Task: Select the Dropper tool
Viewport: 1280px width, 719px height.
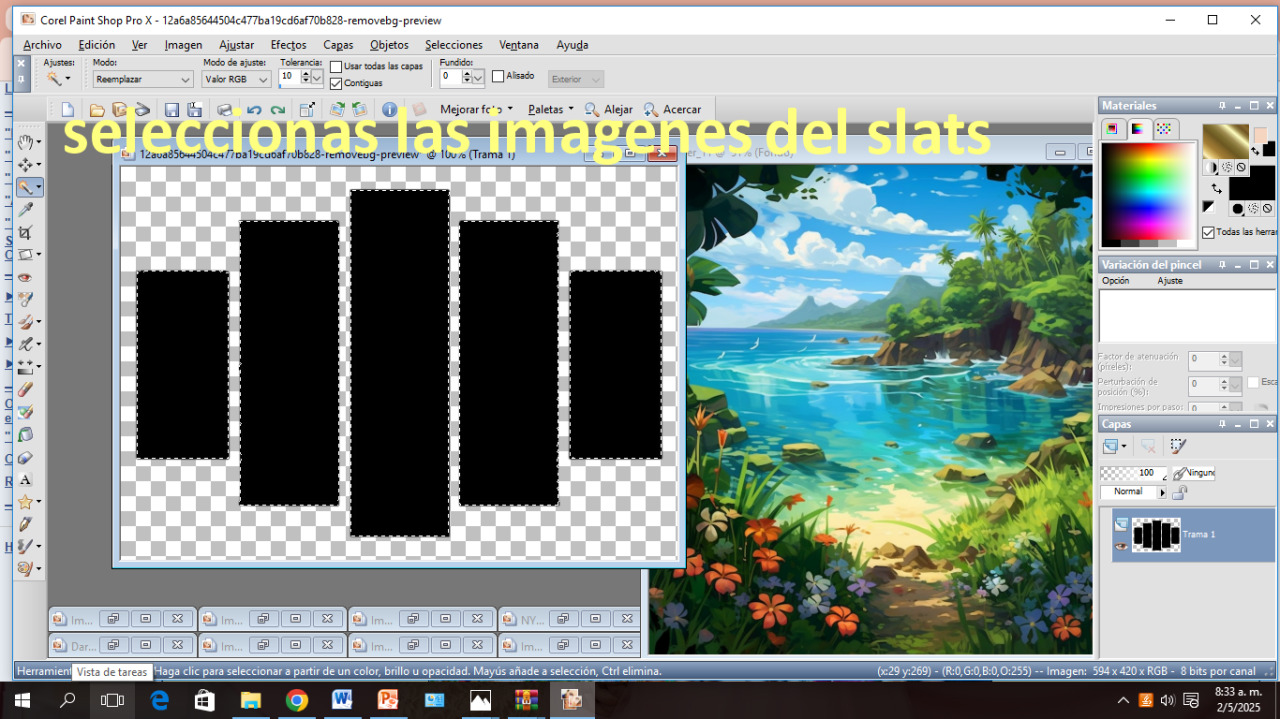Action: pos(26,209)
